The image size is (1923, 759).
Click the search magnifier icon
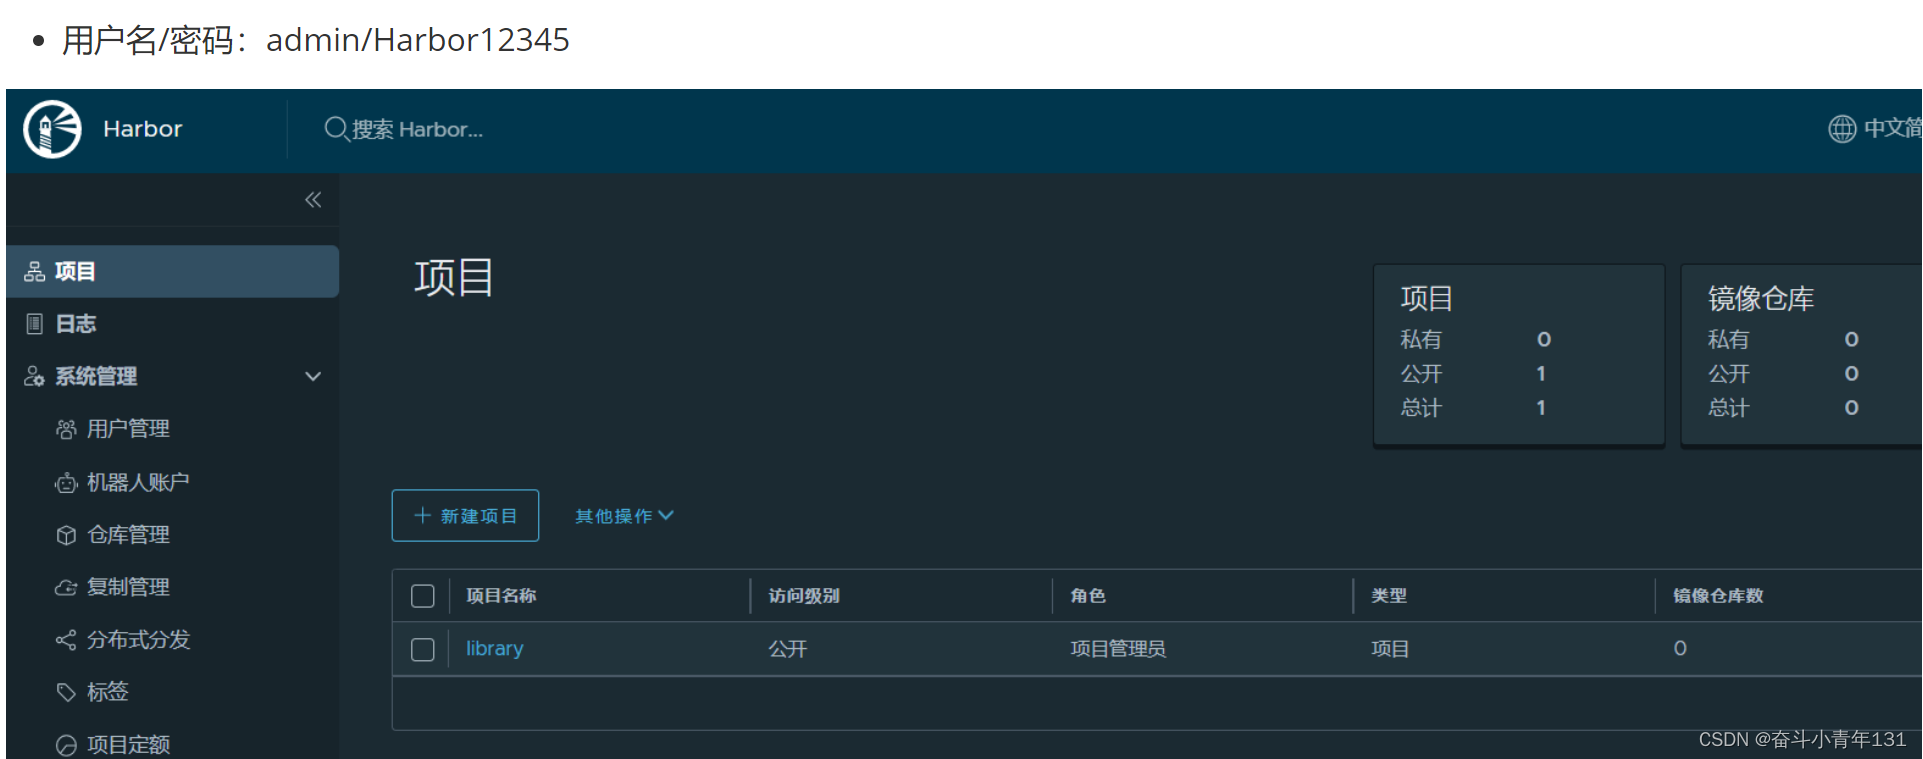(x=336, y=129)
